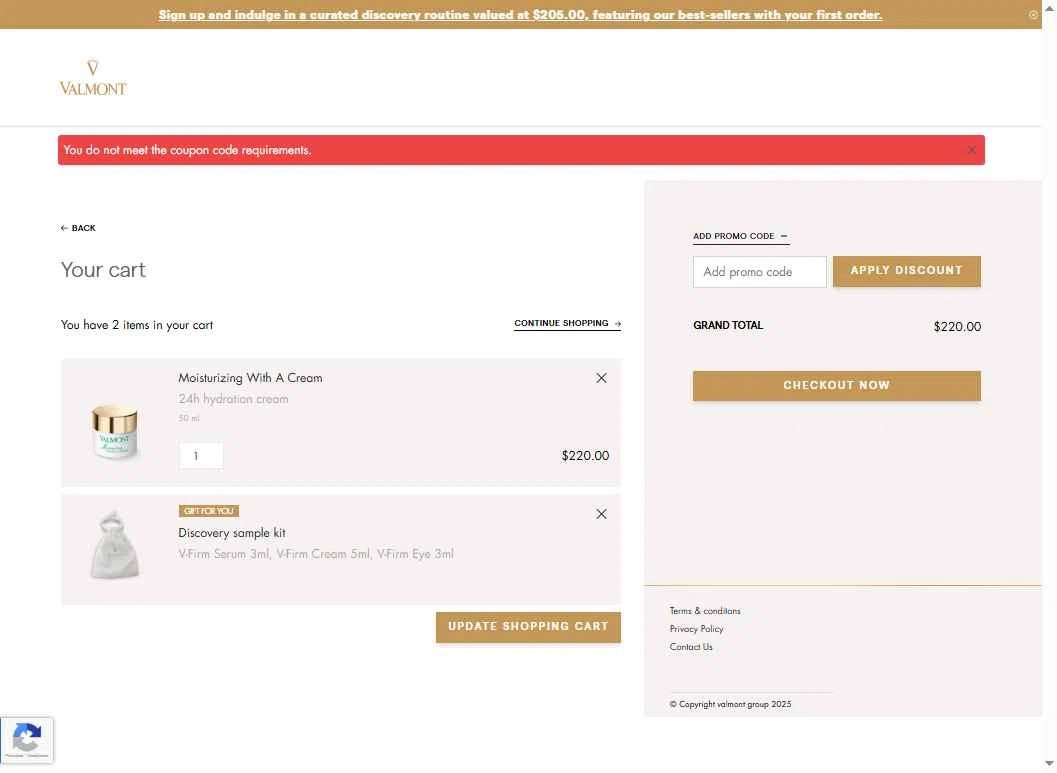Image resolution: width=1057 pixels, height=773 pixels.
Task: Dismiss the red coupon error message
Action: (x=971, y=150)
